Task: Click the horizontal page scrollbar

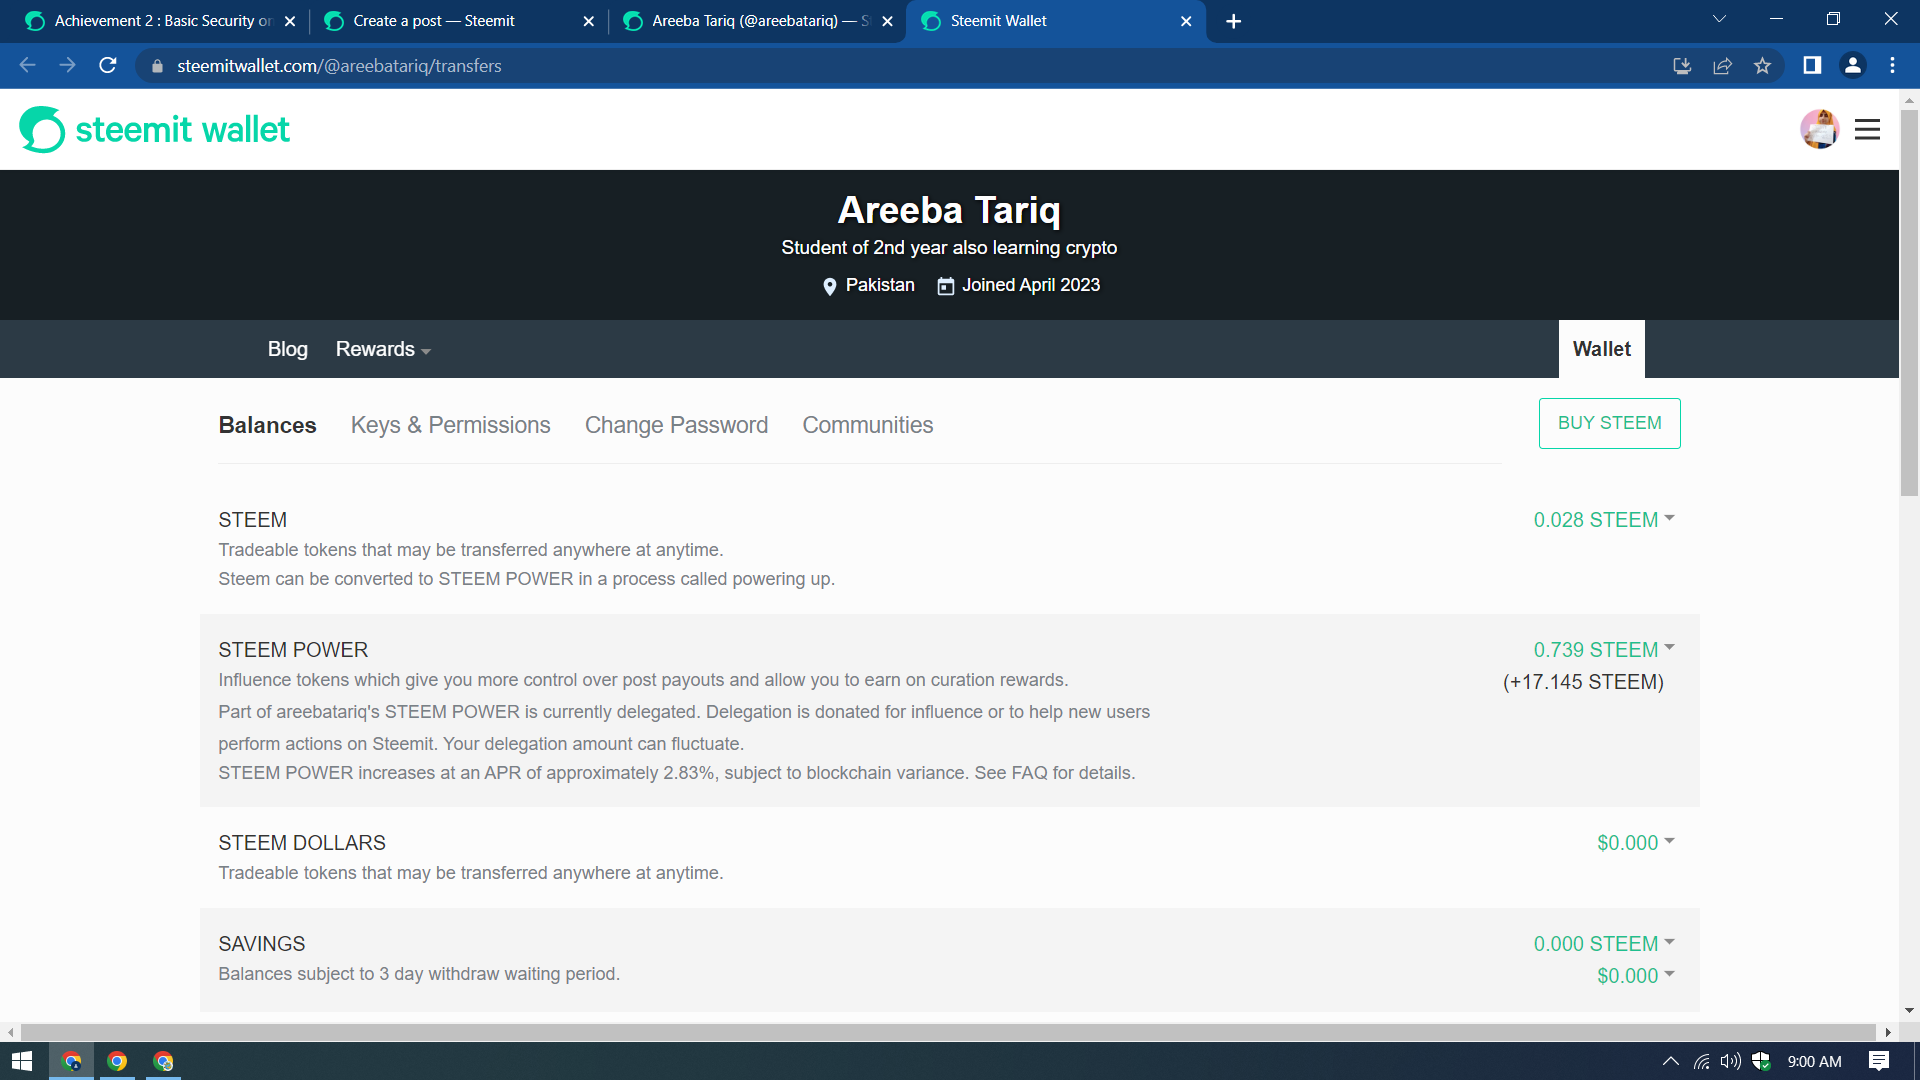Action: [x=948, y=1032]
